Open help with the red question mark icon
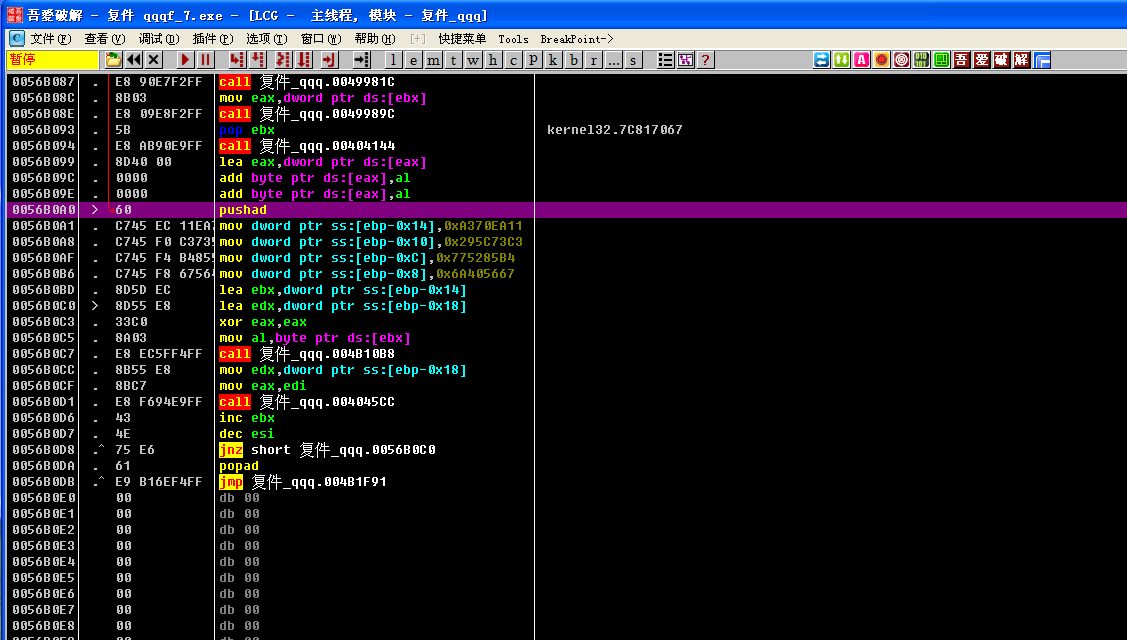The image size is (1127, 640). tap(705, 60)
